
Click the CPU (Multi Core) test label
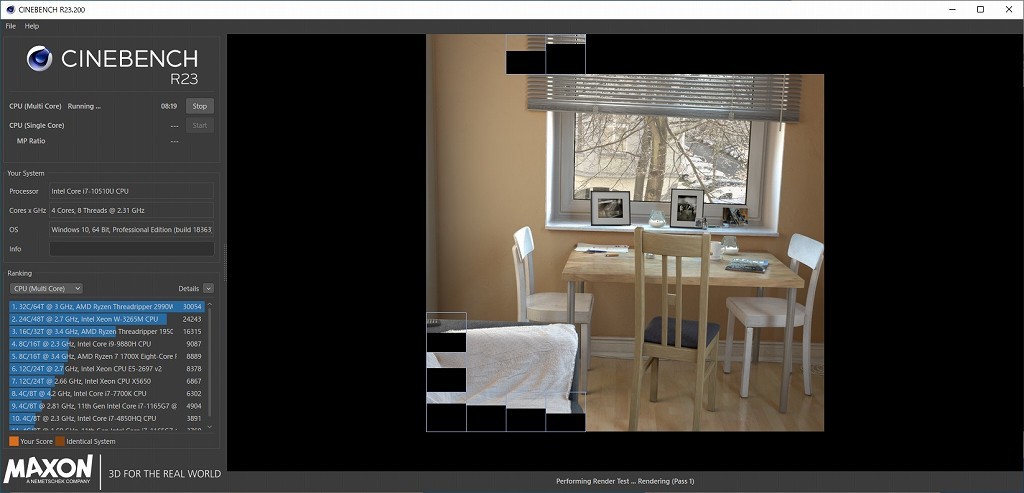pos(35,106)
